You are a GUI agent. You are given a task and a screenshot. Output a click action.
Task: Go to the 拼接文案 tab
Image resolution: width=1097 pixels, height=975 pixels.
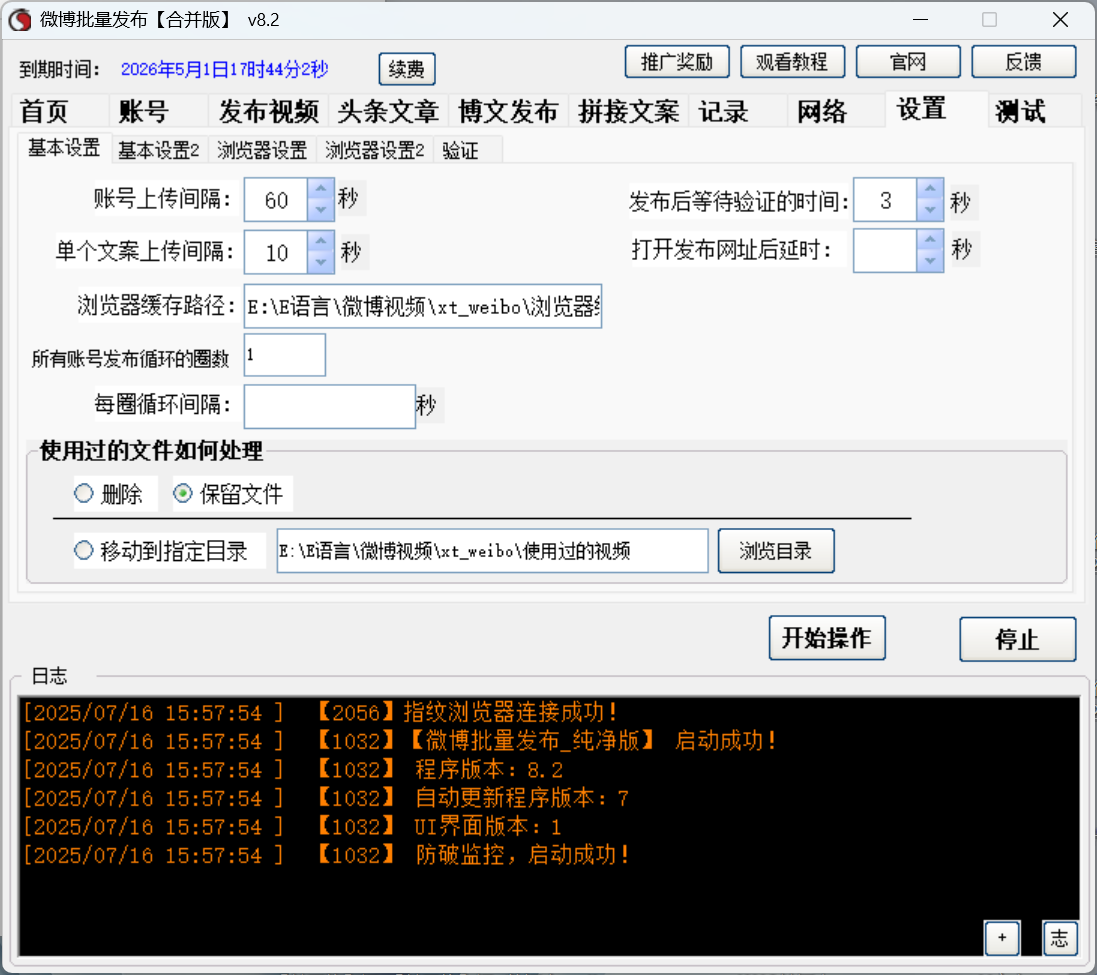click(628, 111)
